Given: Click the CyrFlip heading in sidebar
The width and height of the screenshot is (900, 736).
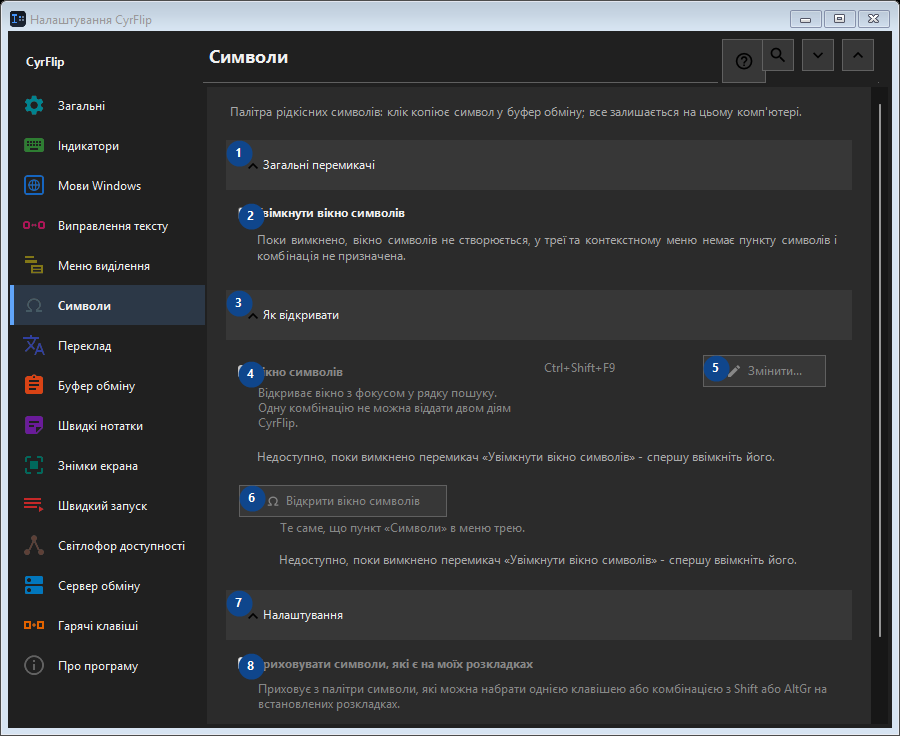Looking at the screenshot, I should (45, 62).
